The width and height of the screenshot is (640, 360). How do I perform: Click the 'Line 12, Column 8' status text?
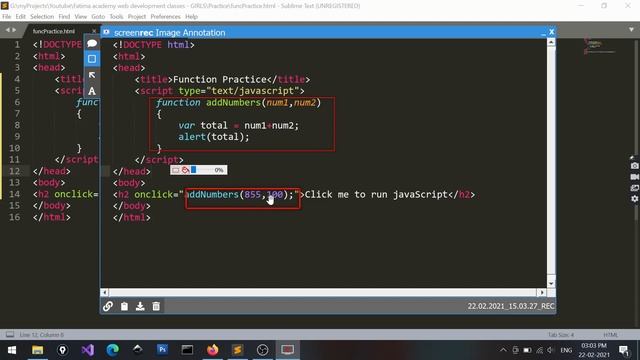[42, 335]
